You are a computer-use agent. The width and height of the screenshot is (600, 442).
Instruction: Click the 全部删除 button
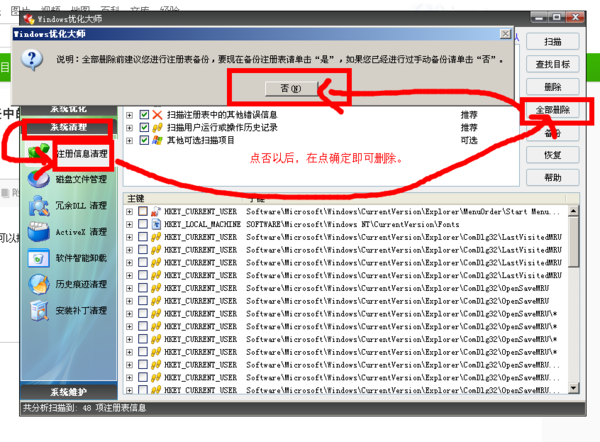coord(553,110)
